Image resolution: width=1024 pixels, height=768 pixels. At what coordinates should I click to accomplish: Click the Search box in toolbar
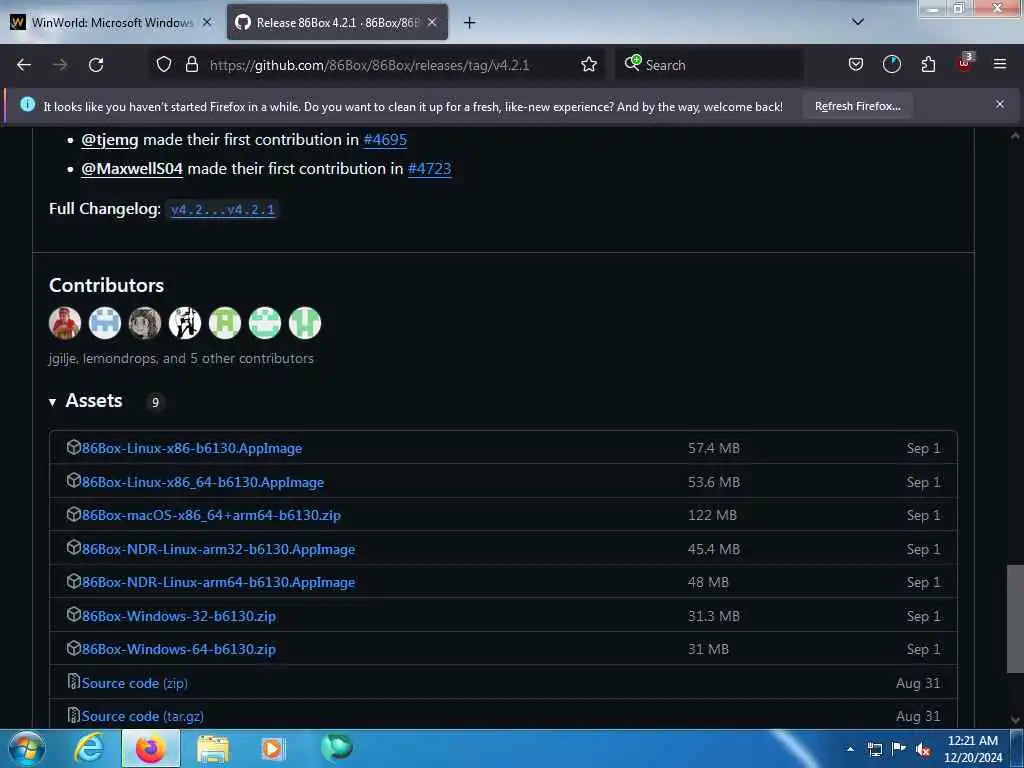pos(709,65)
